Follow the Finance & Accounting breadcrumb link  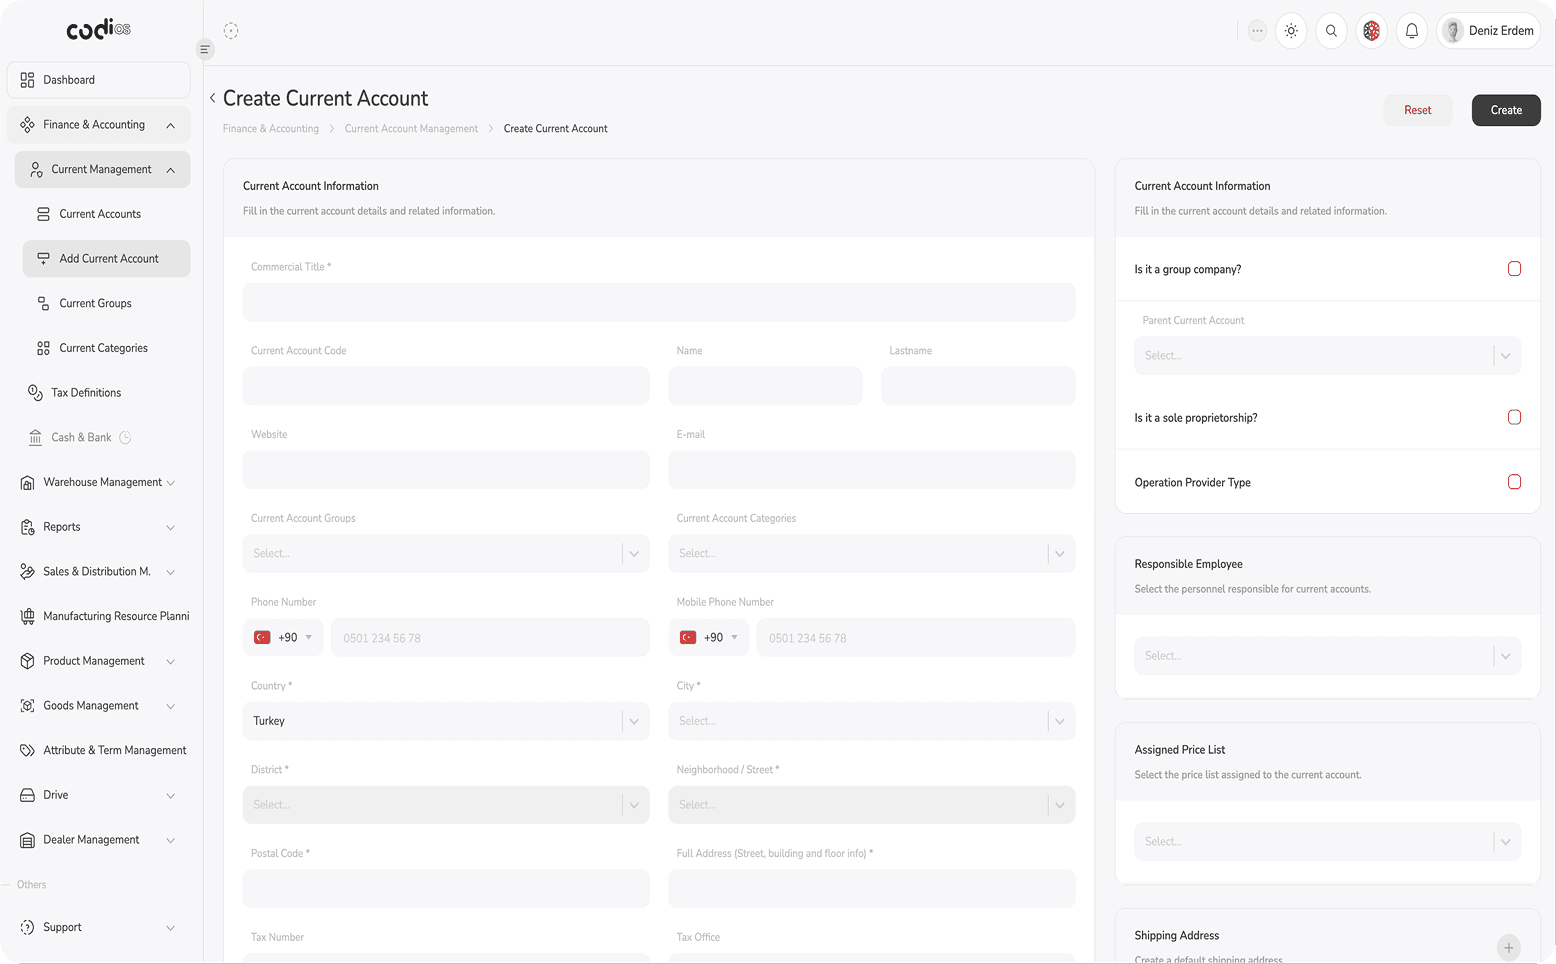click(x=271, y=129)
